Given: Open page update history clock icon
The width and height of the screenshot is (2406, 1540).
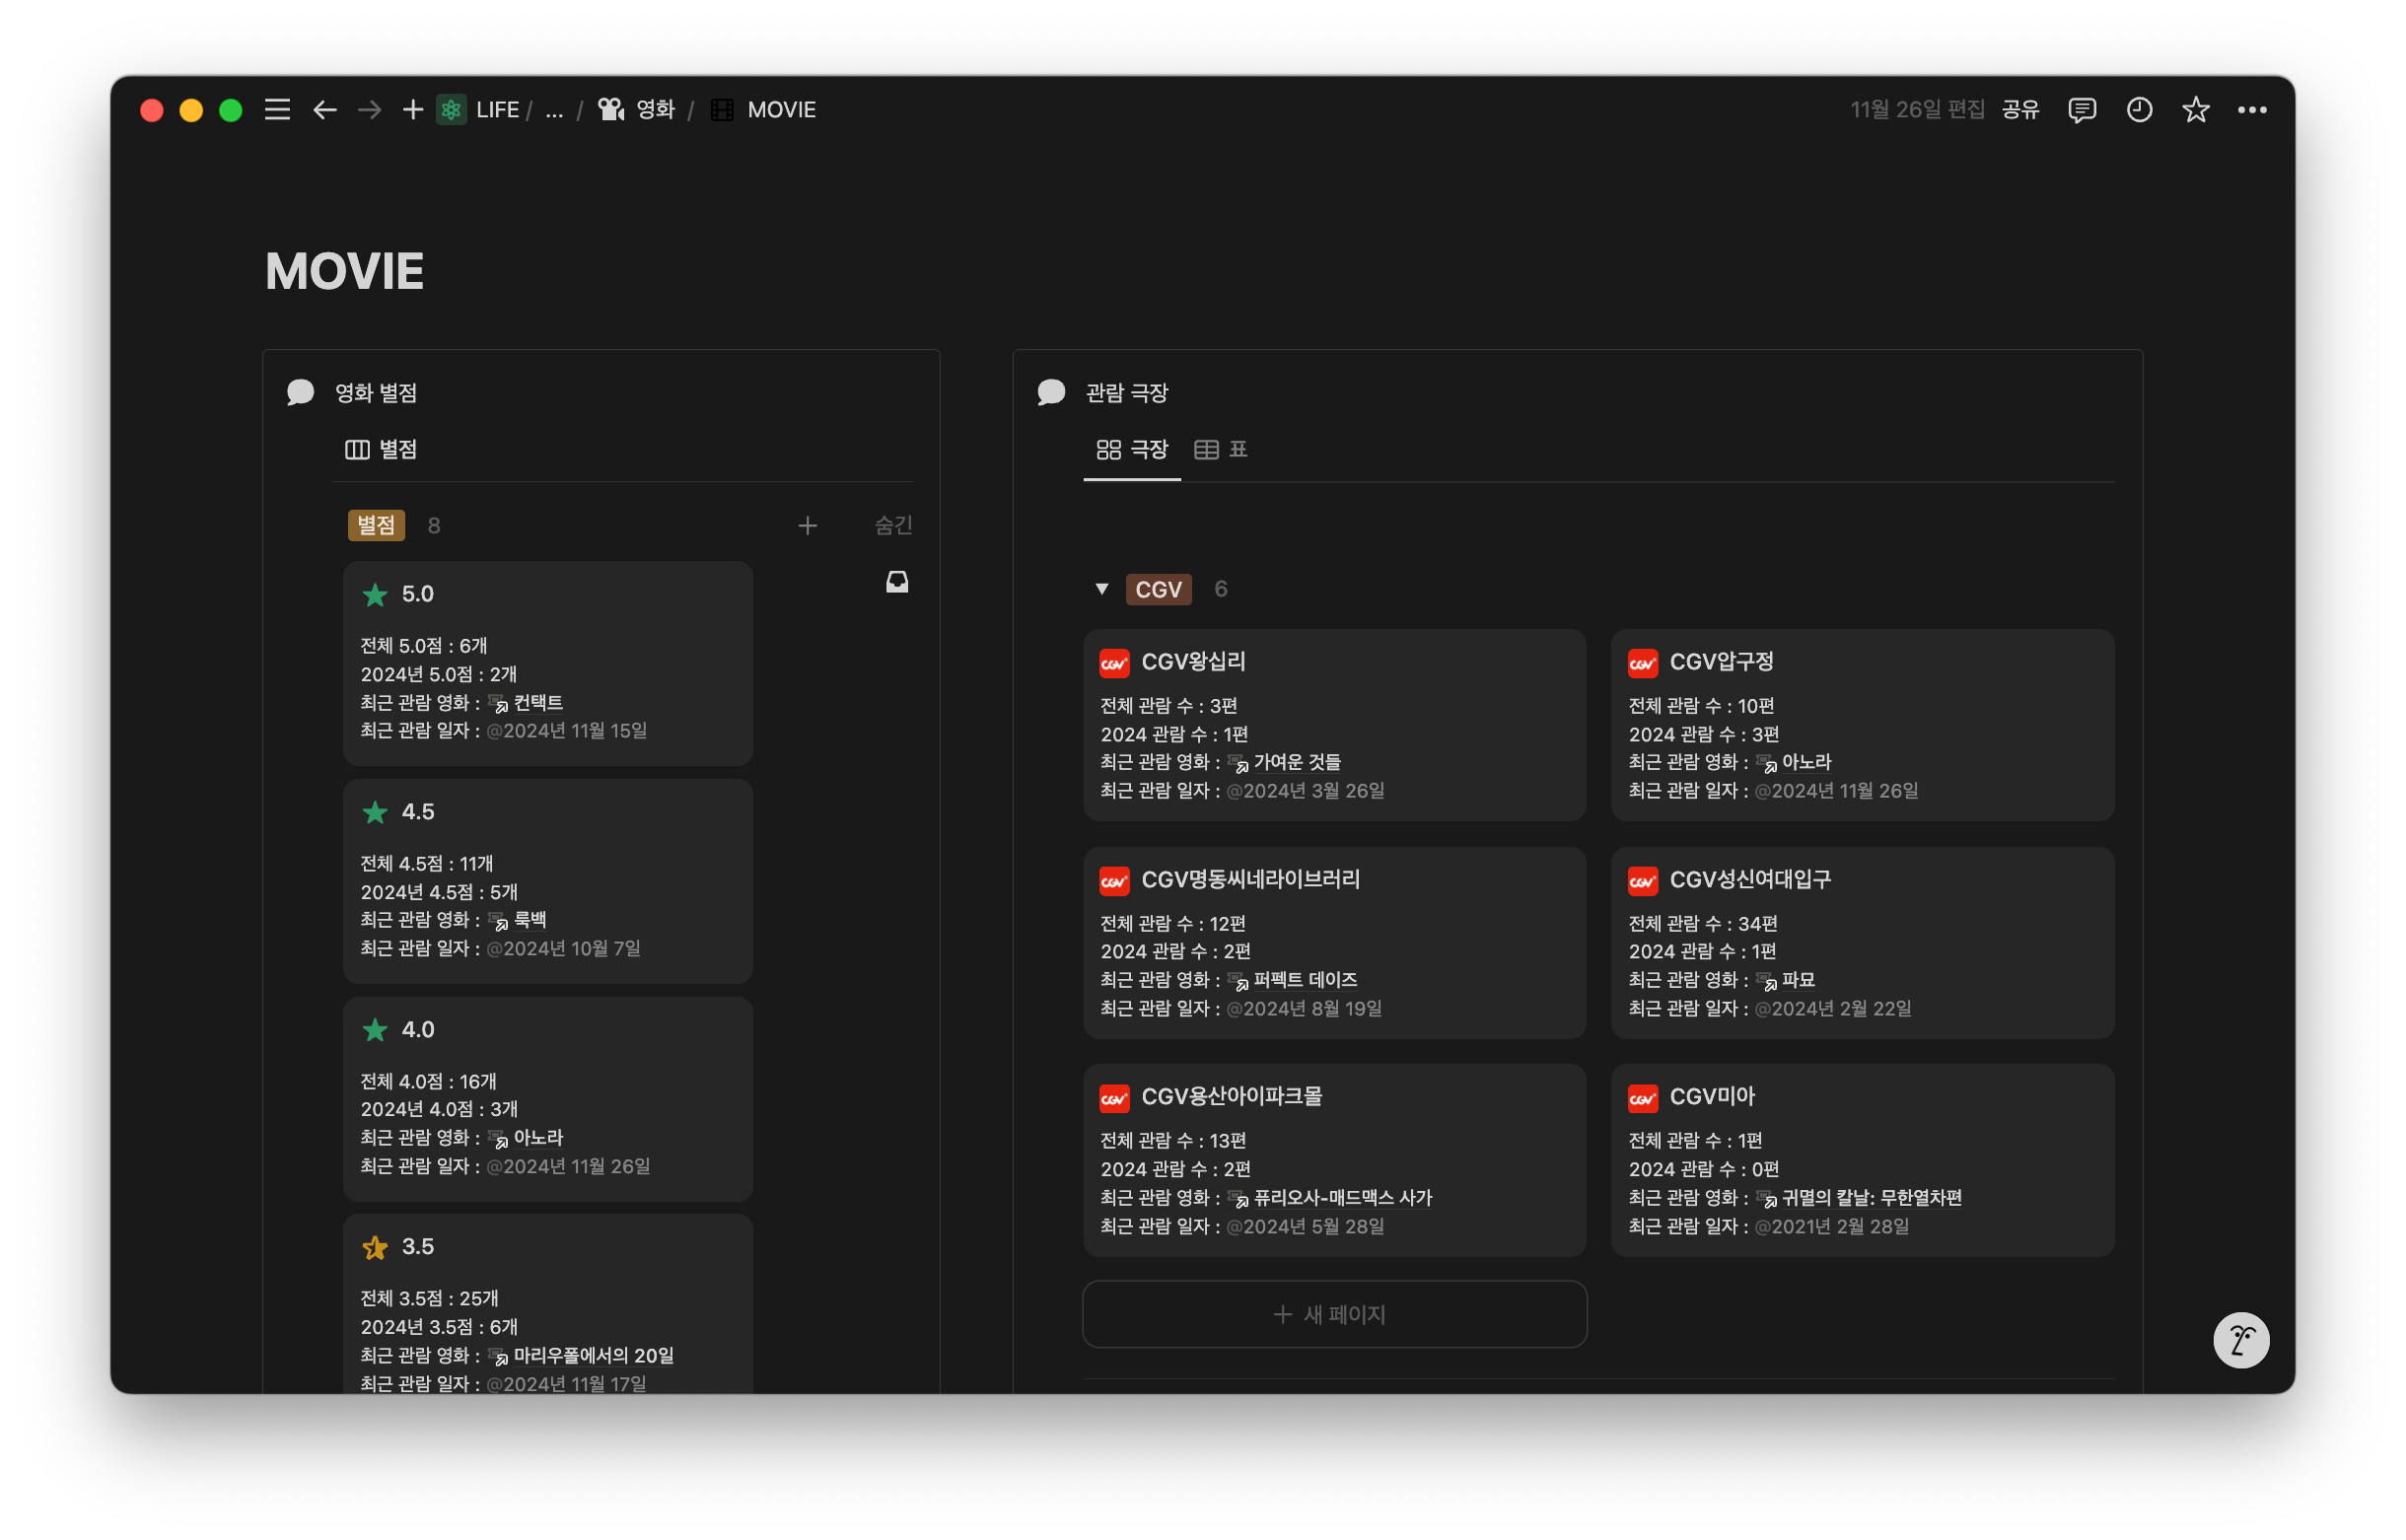Looking at the screenshot, I should 2138,110.
